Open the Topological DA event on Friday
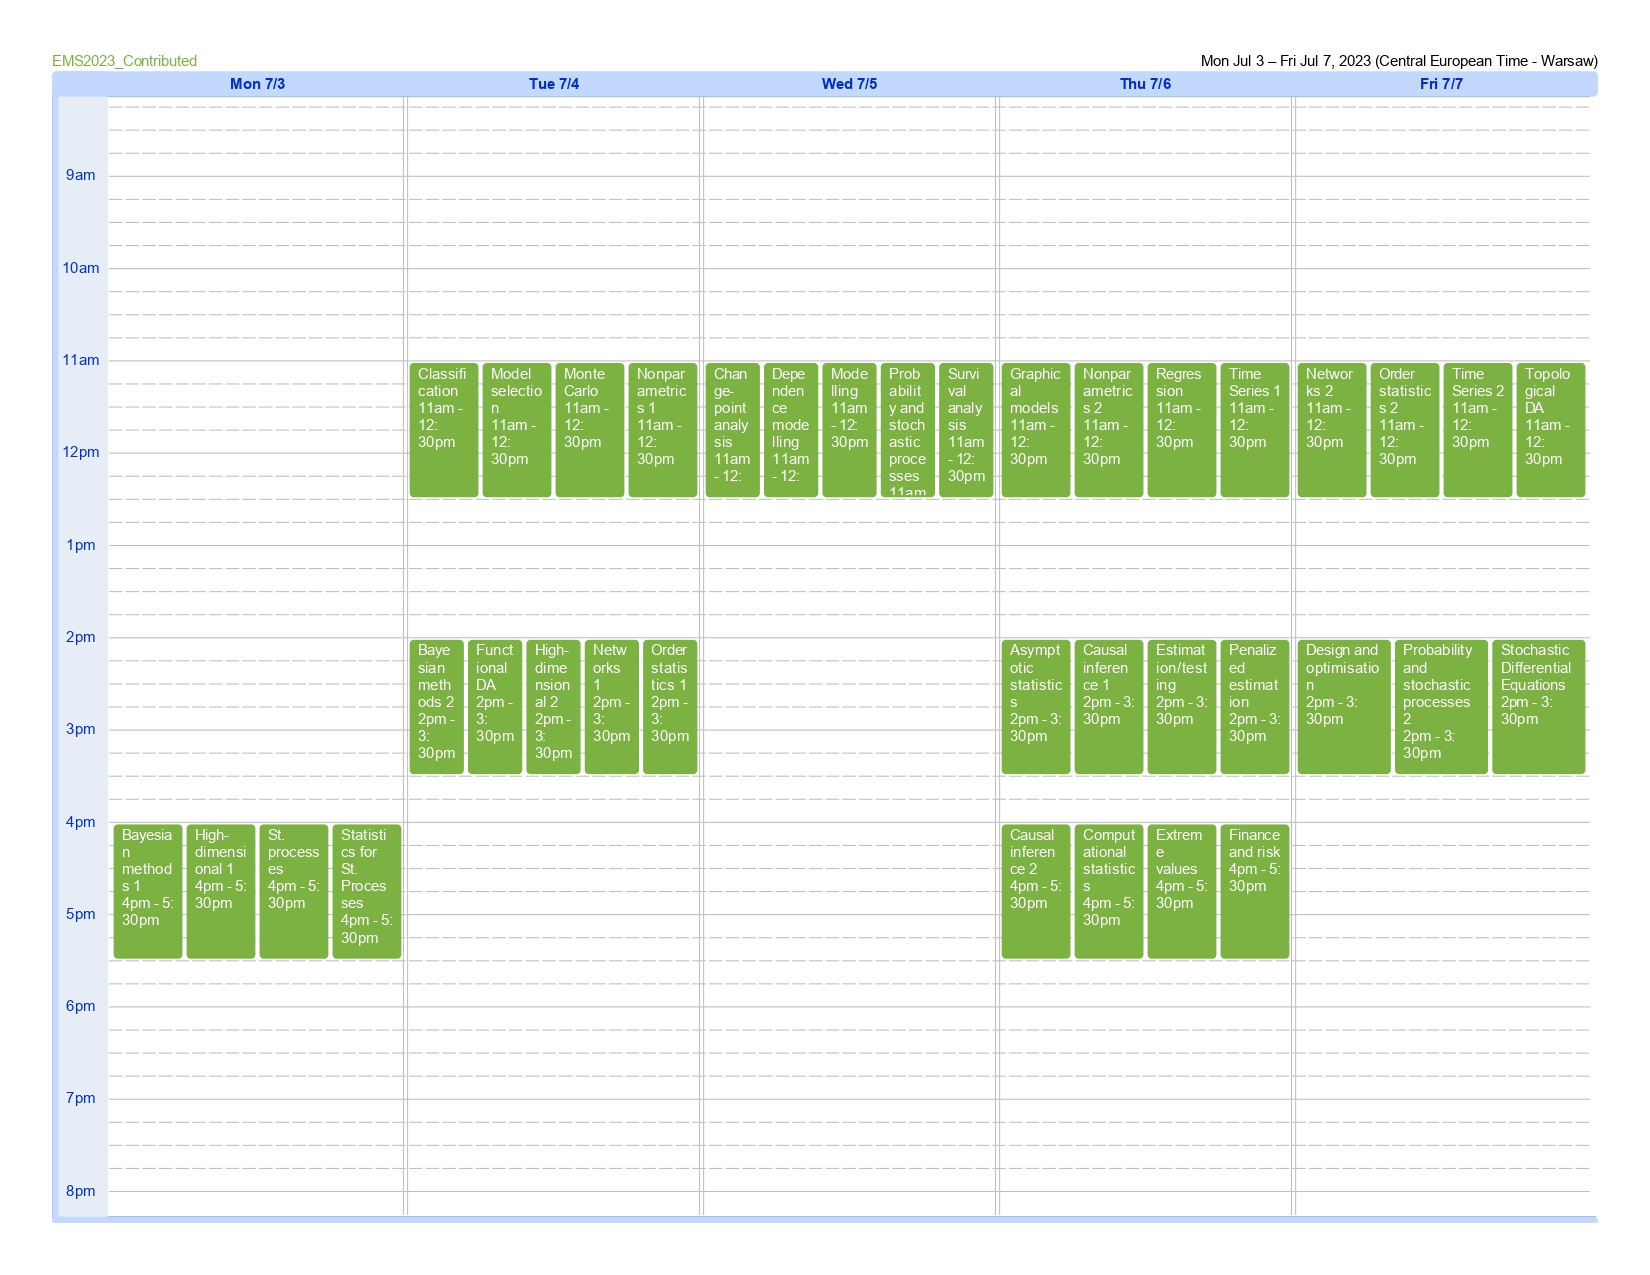The image size is (1650, 1275). (1550, 429)
